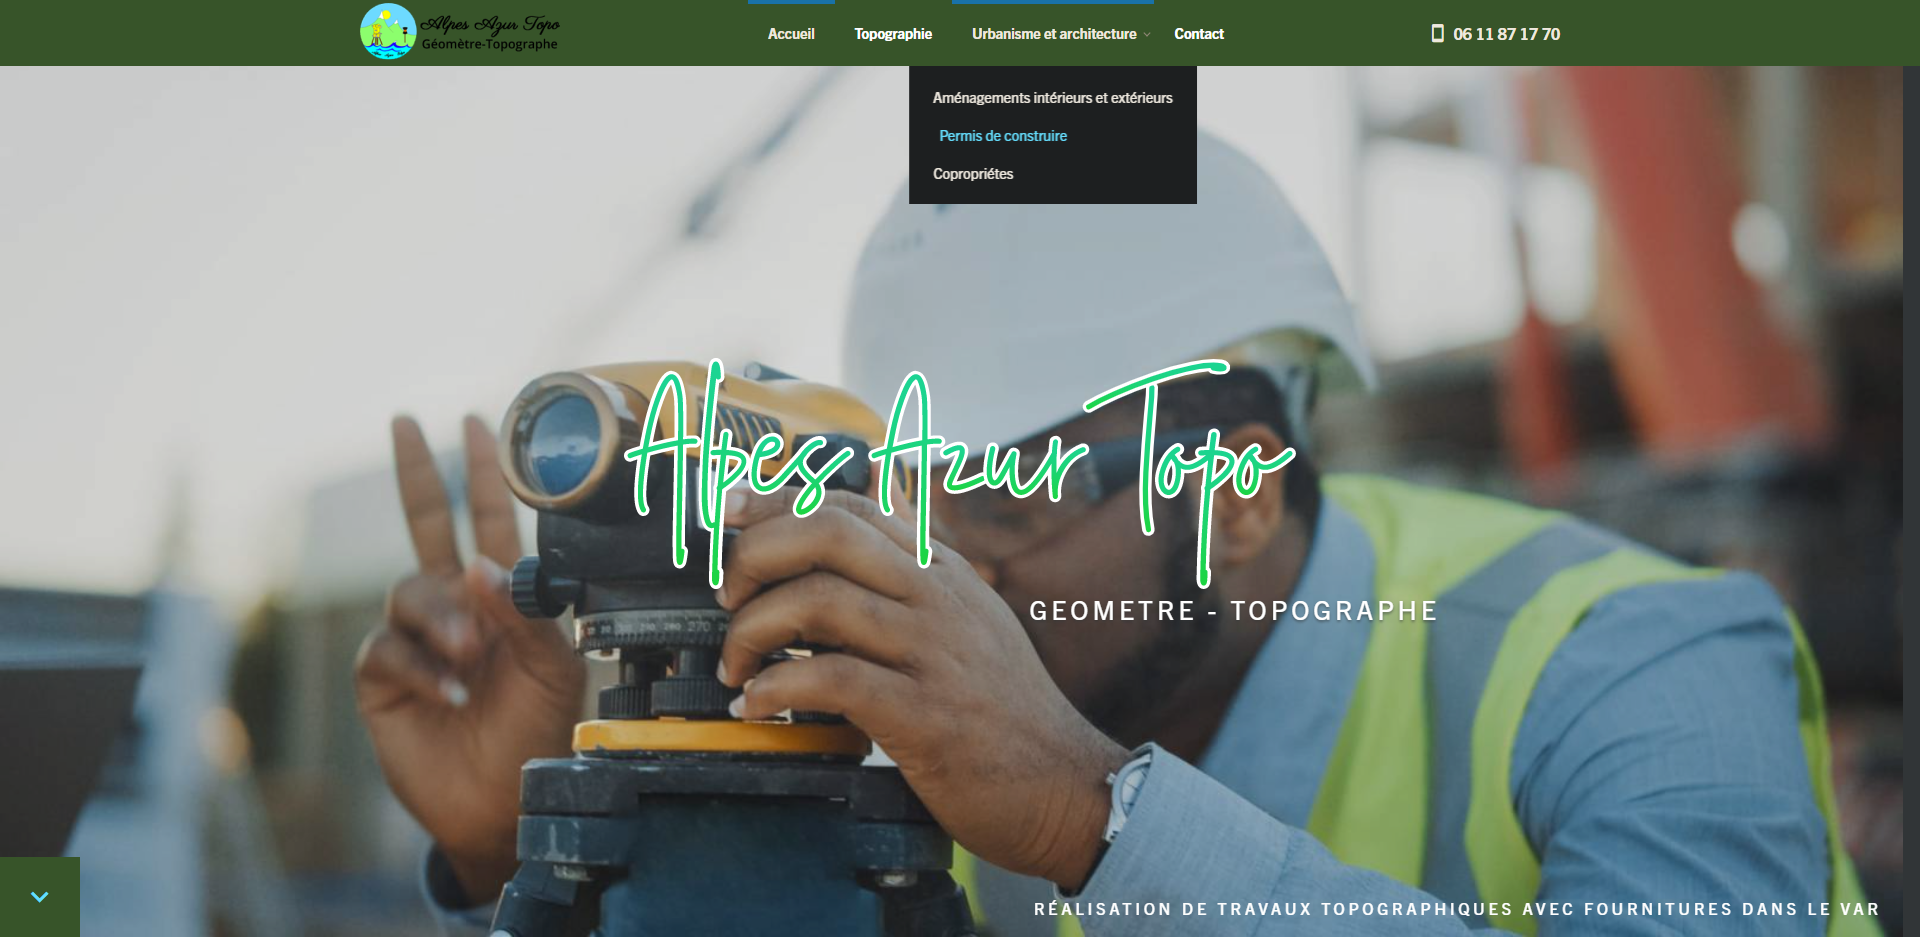Click the large green Alpes Azur Topo hero title
Screen dimensions: 1920x937
point(960,472)
